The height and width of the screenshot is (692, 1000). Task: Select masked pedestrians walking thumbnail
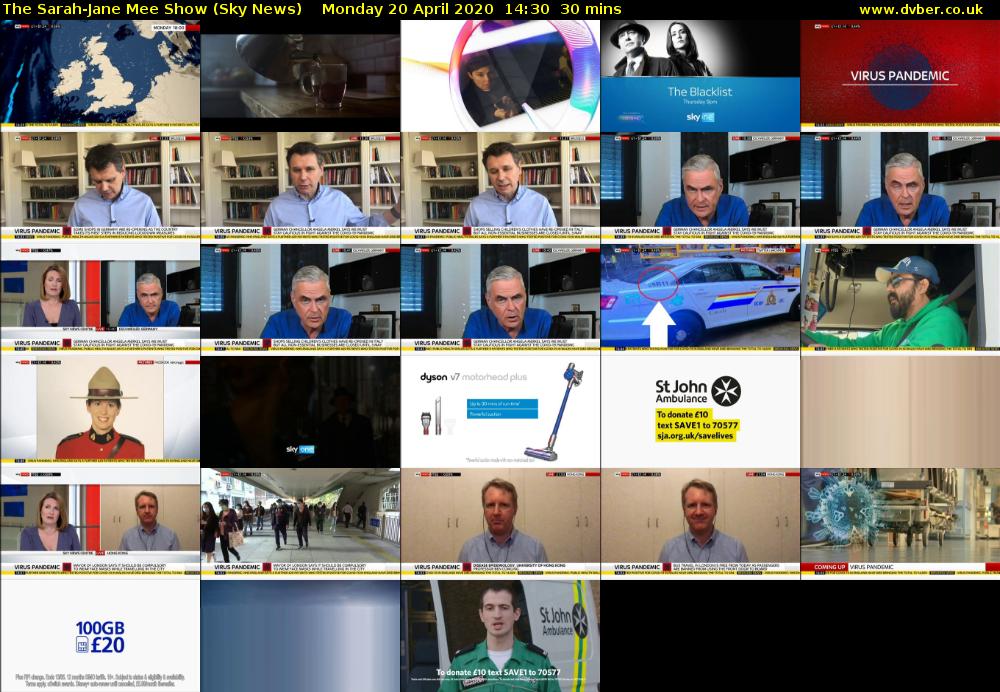pyautogui.click(x=300, y=523)
